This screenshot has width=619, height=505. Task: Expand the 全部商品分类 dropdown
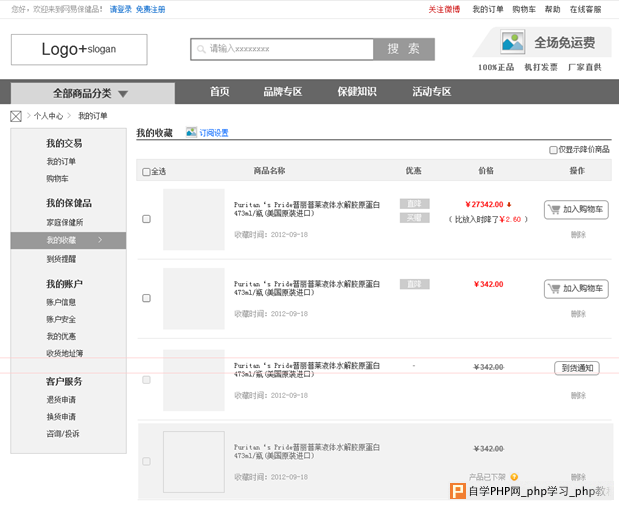92,93
